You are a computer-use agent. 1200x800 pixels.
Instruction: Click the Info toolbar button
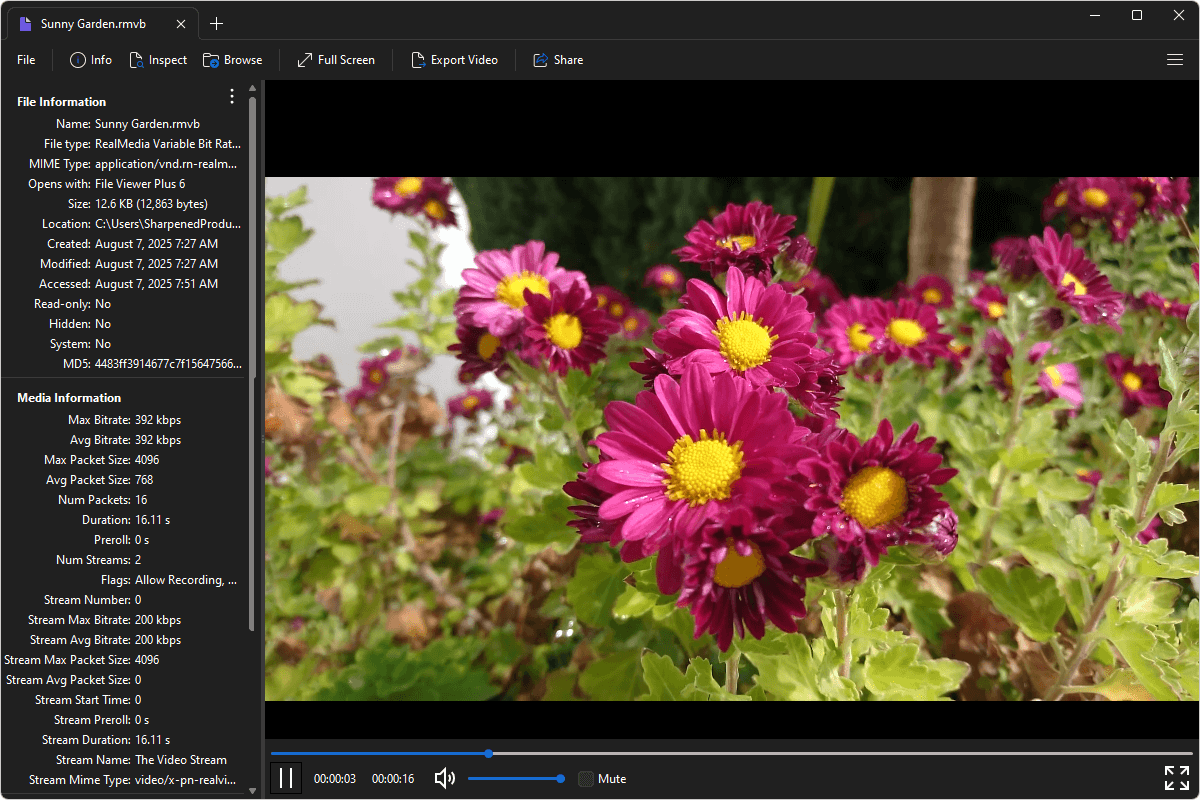click(x=91, y=60)
